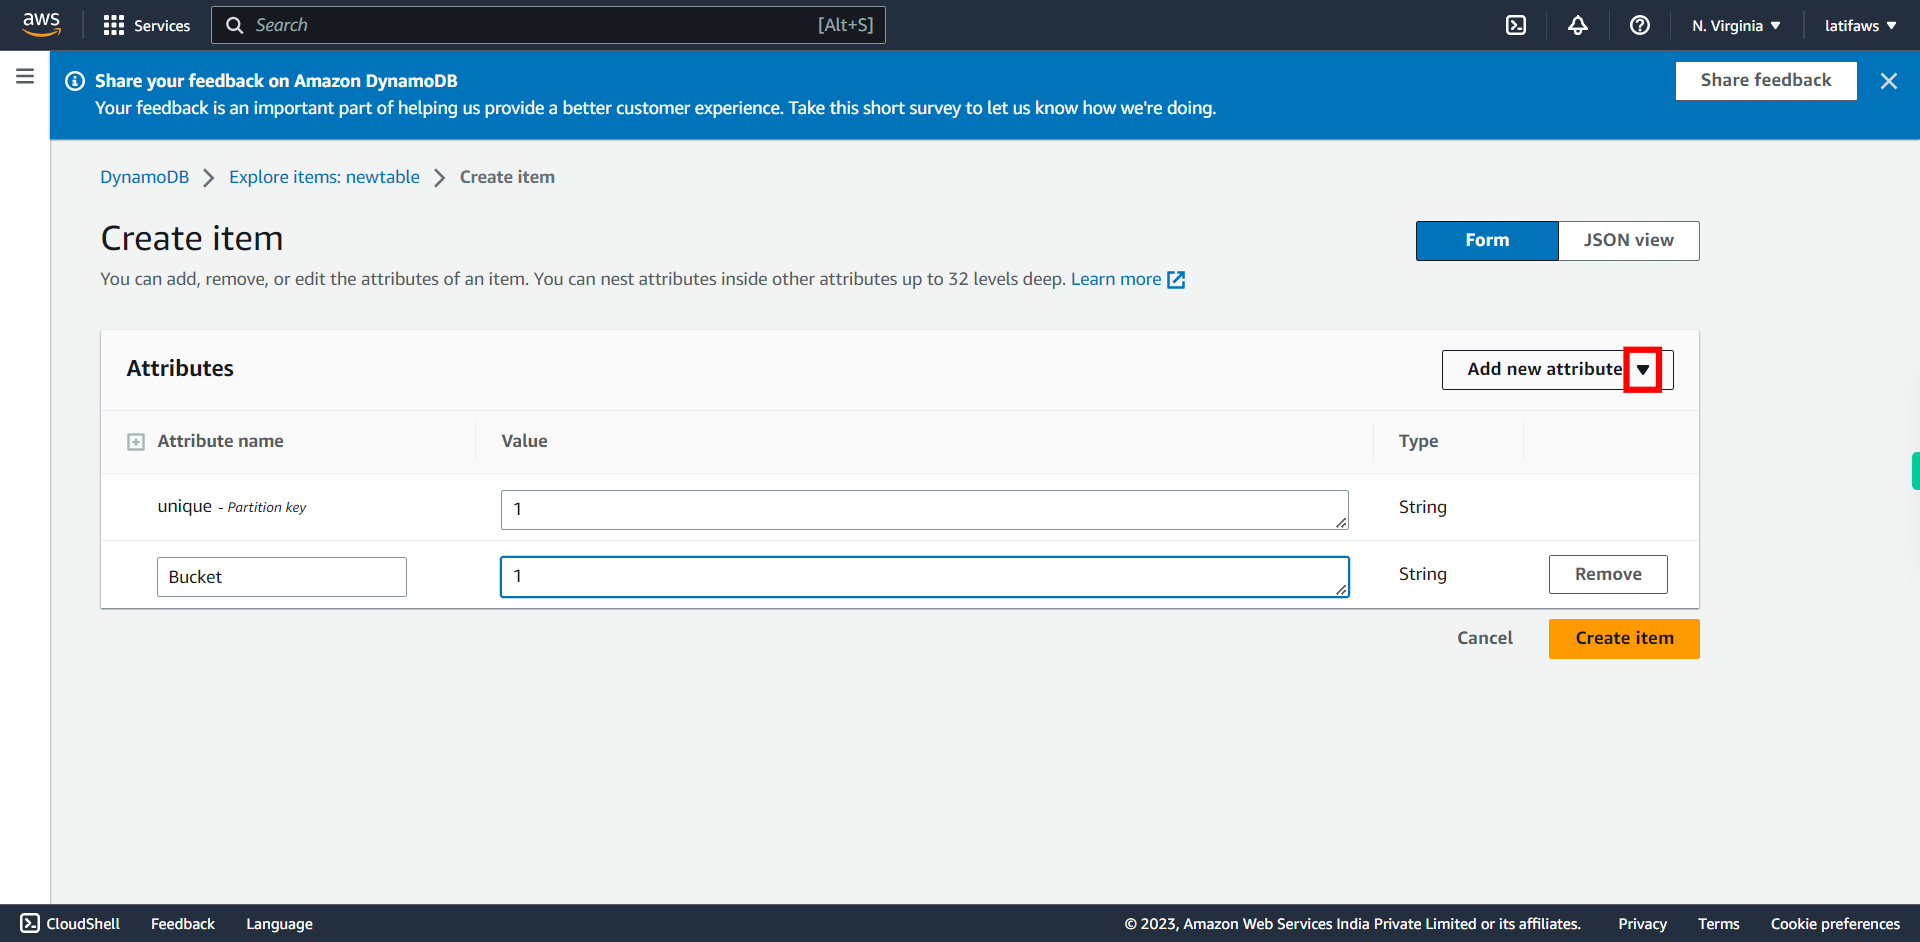Click Cancel button

[x=1485, y=638]
